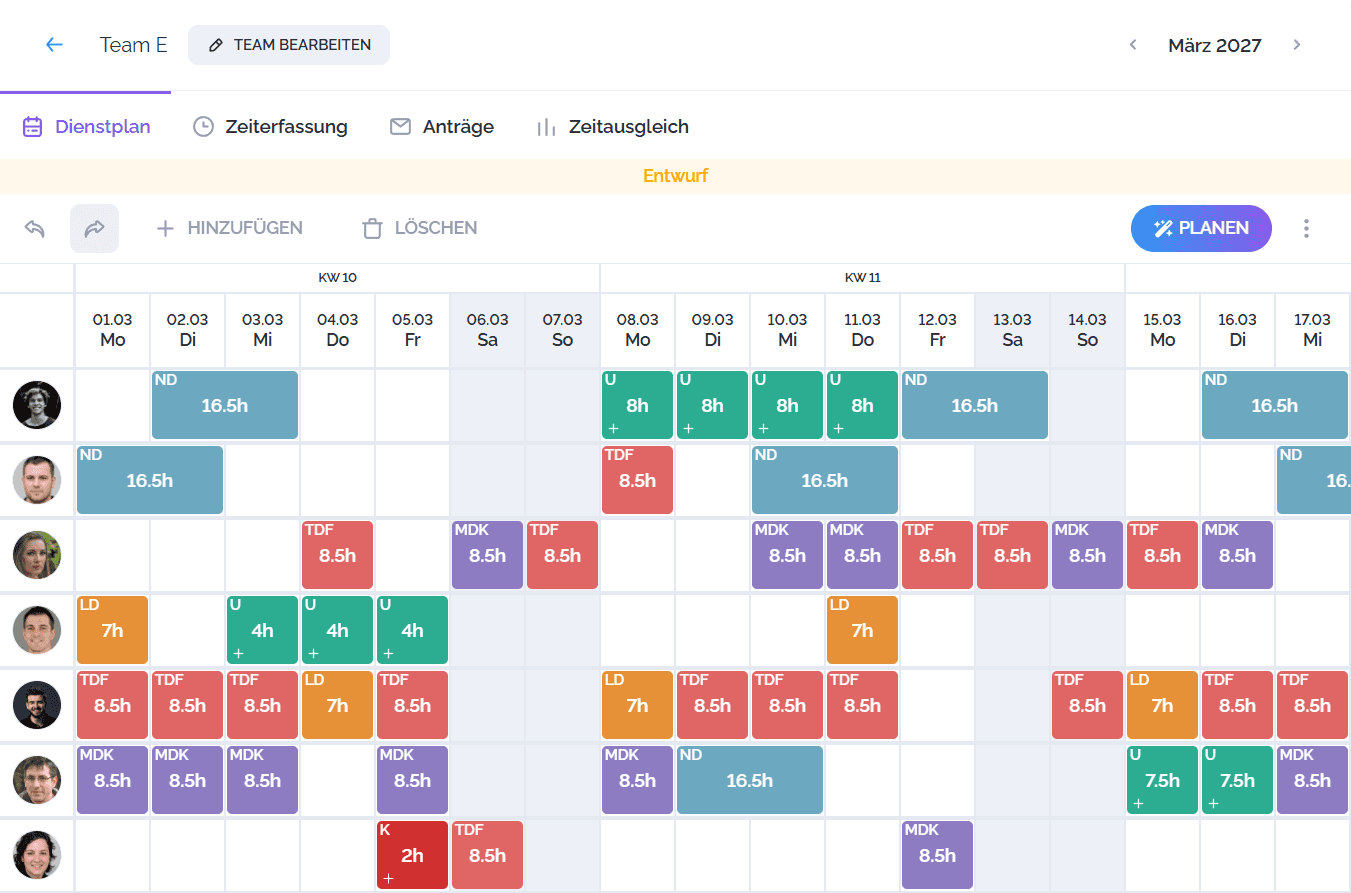Click the blue back arrow beside Team E
The height and width of the screenshot is (893, 1351).
[55, 43]
